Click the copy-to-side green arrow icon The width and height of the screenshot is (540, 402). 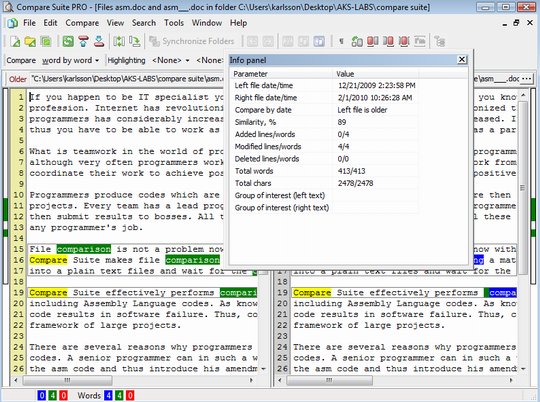(x=135, y=41)
